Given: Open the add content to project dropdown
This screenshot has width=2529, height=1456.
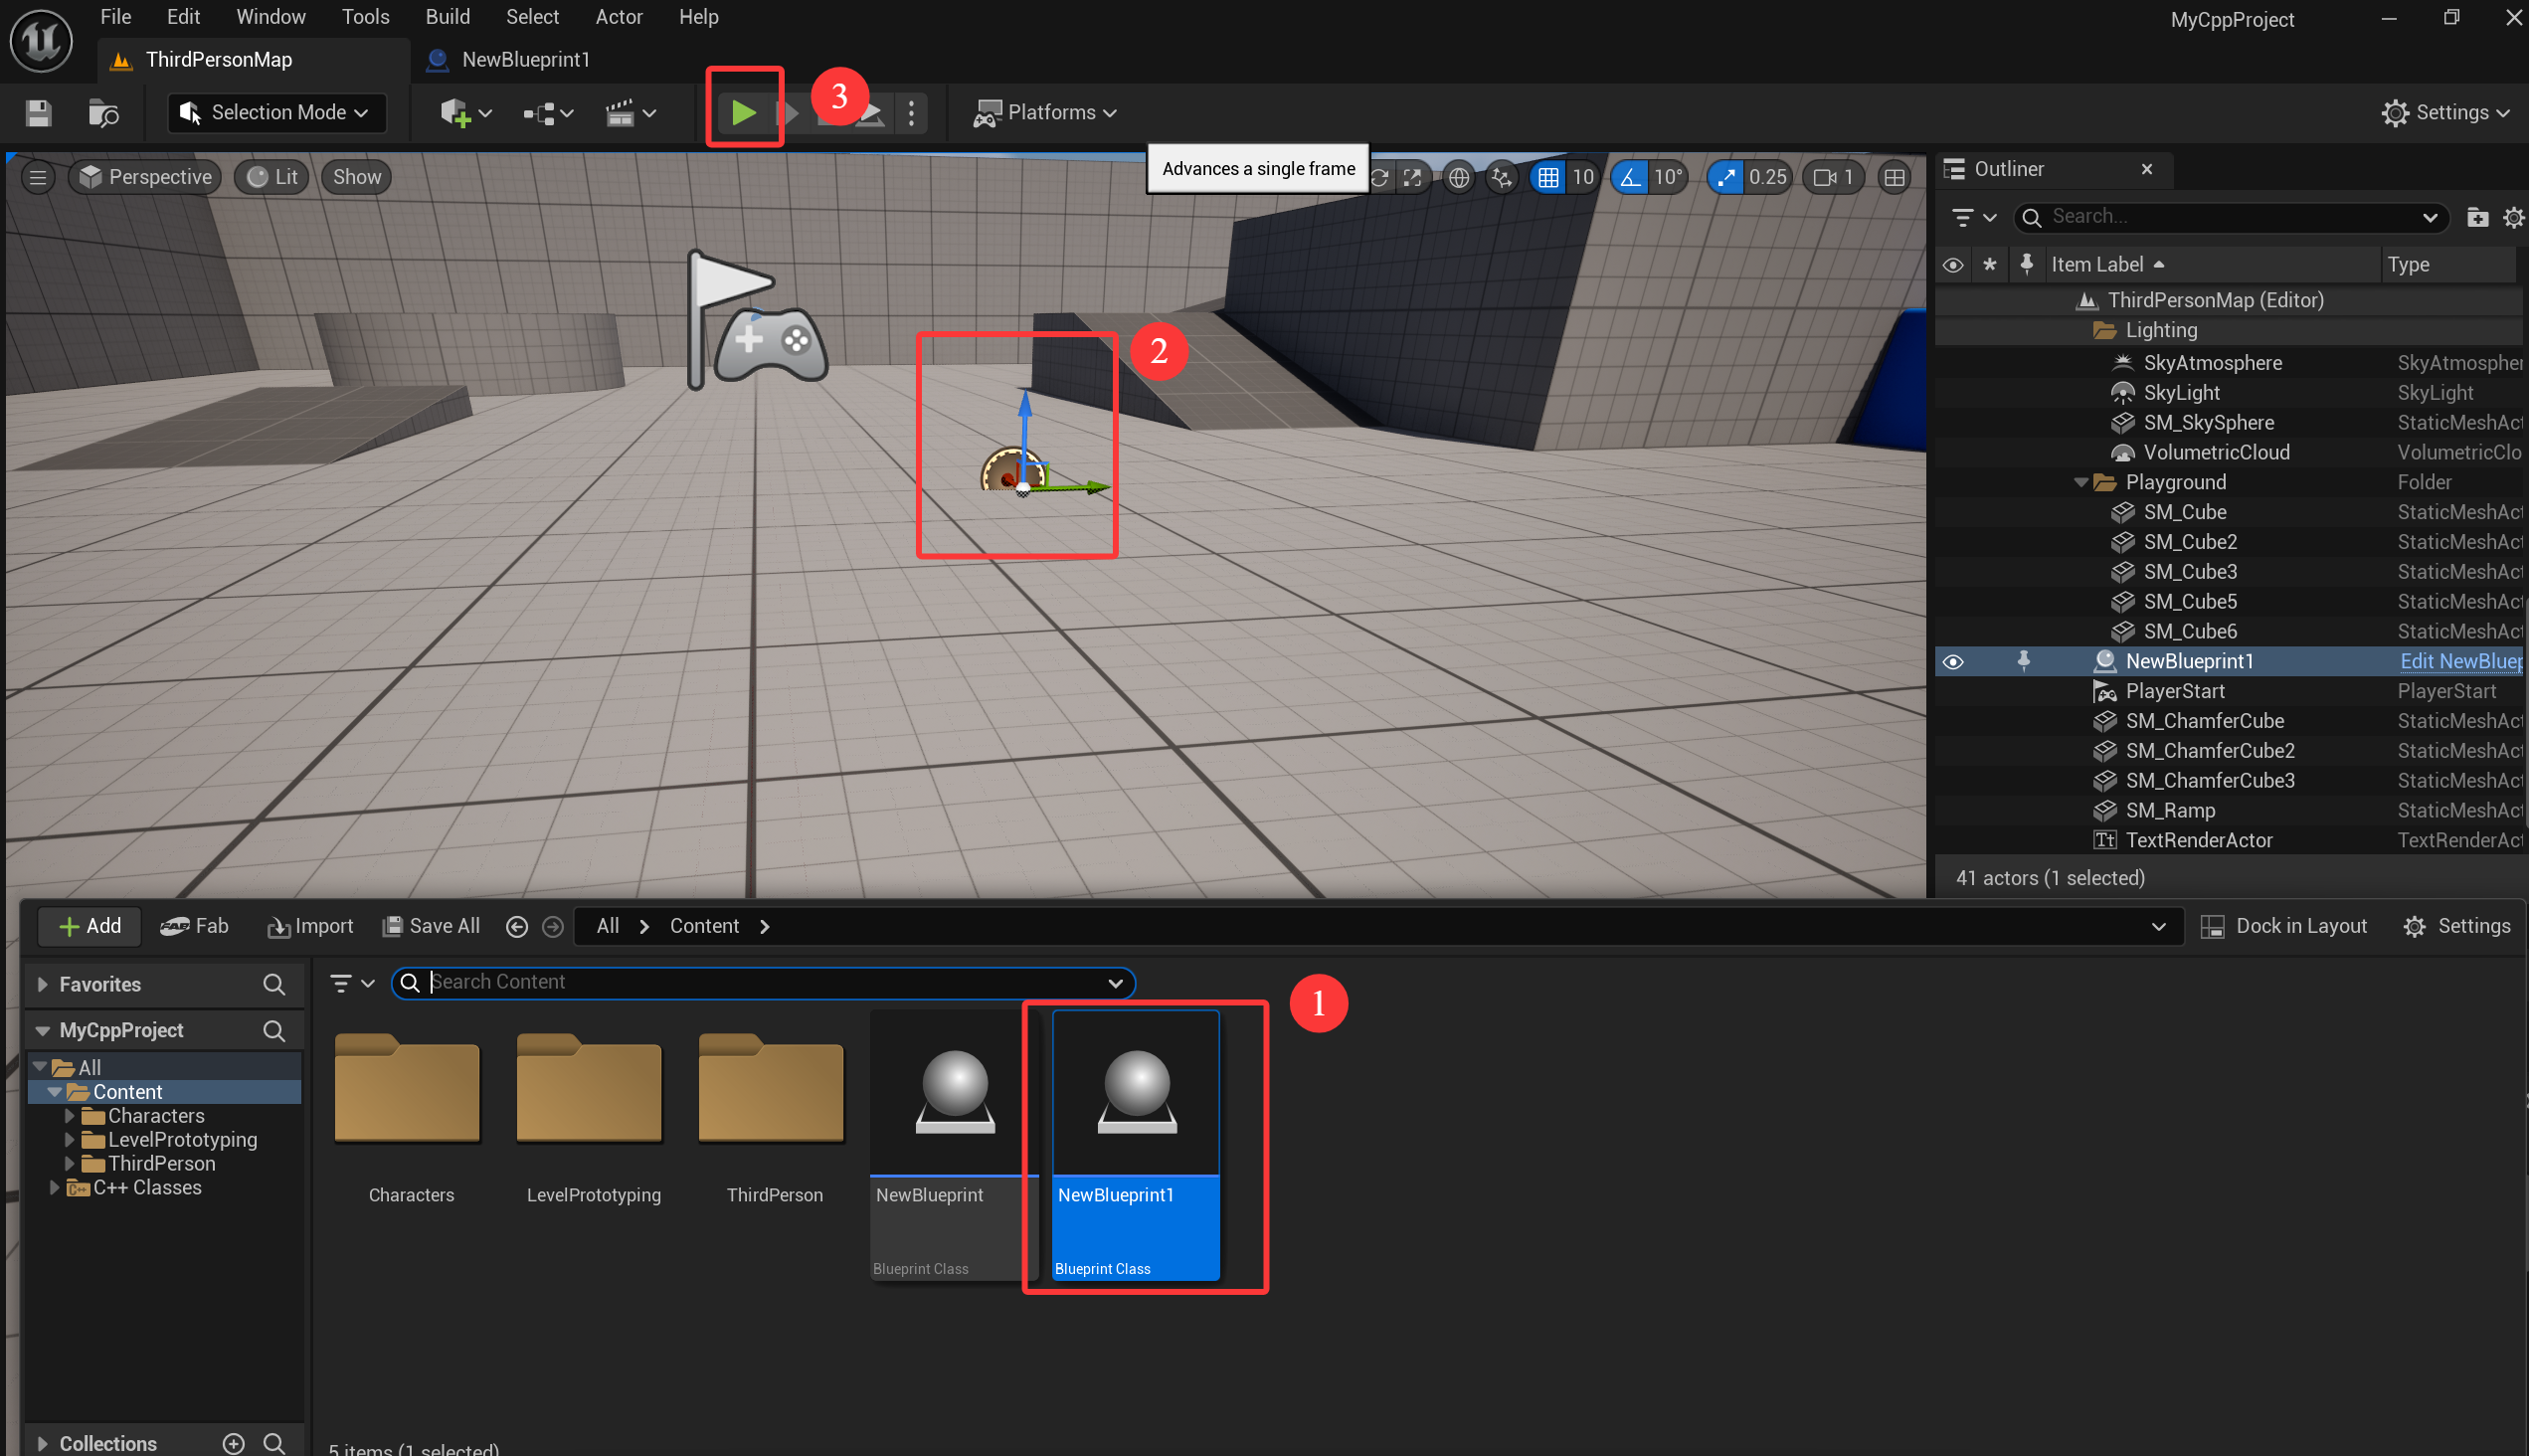Looking at the screenshot, I should 465,113.
